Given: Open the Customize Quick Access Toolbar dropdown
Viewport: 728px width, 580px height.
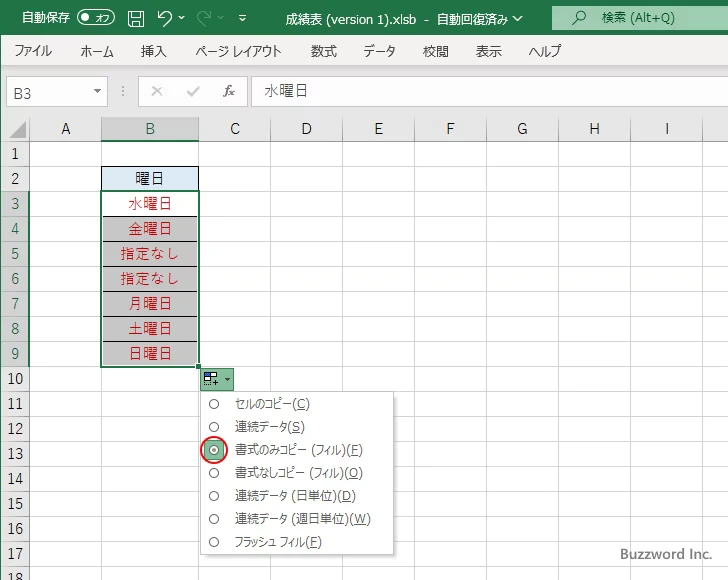Looking at the screenshot, I should (242, 19).
